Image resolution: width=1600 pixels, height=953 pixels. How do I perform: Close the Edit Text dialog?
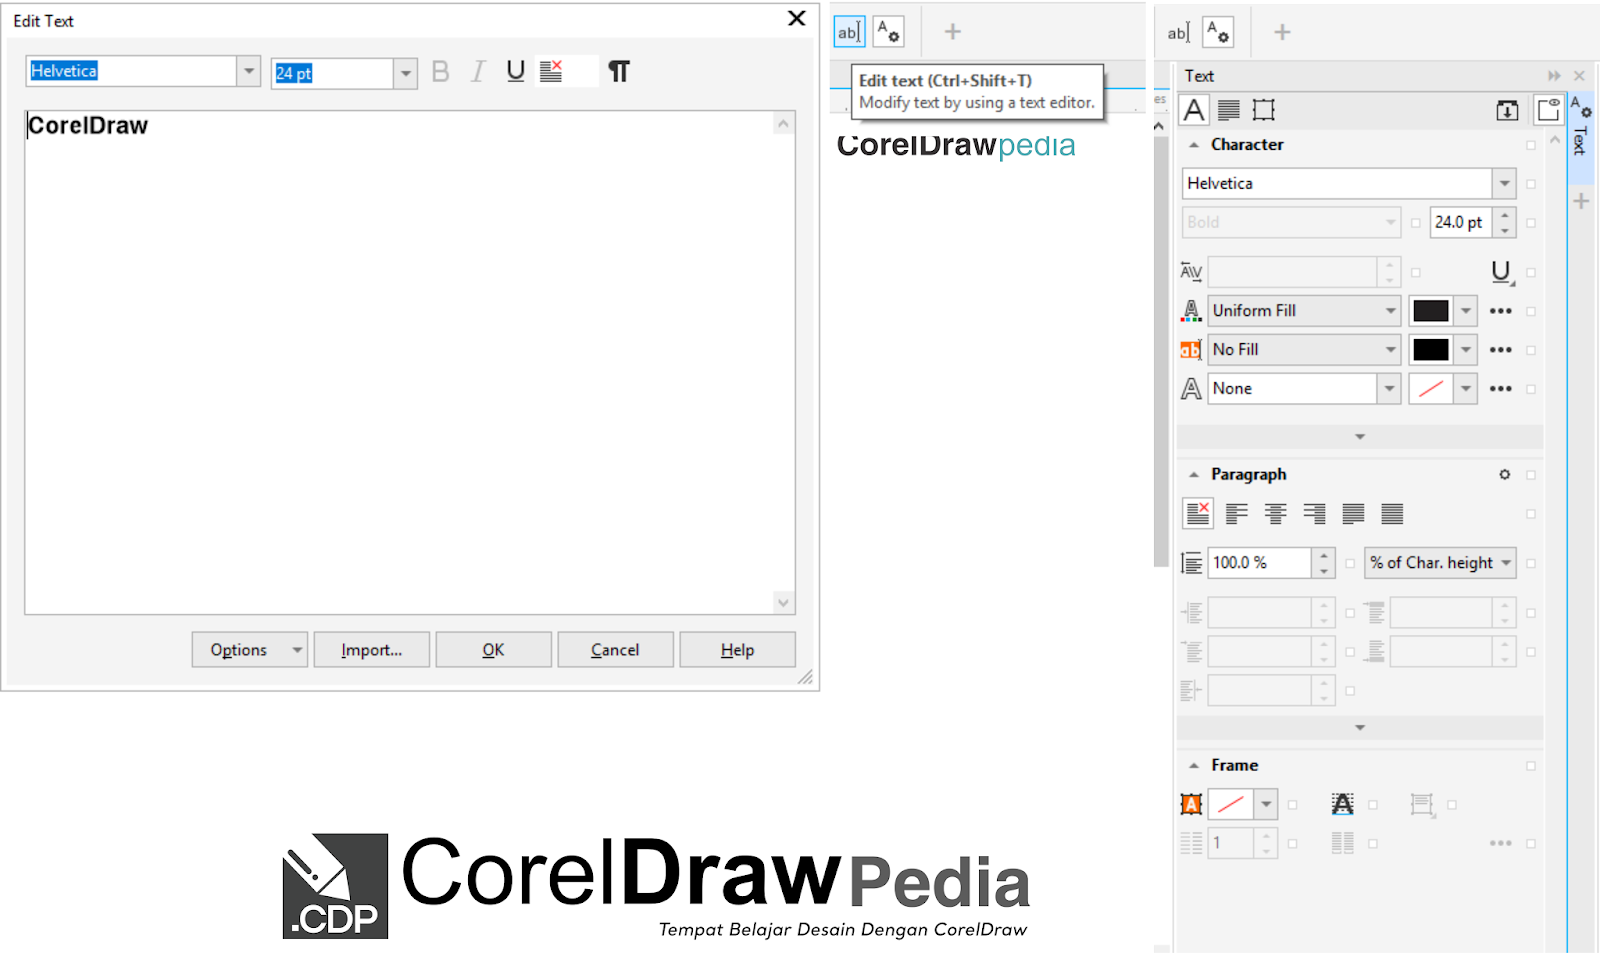pyautogui.click(x=797, y=19)
